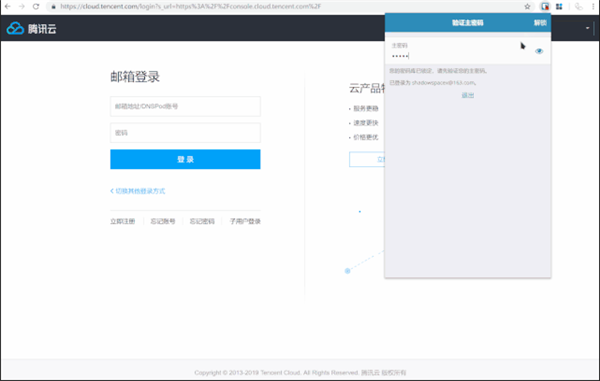Click the 忘记密码 forgot password link
The height and width of the screenshot is (381, 600).
coord(202,221)
